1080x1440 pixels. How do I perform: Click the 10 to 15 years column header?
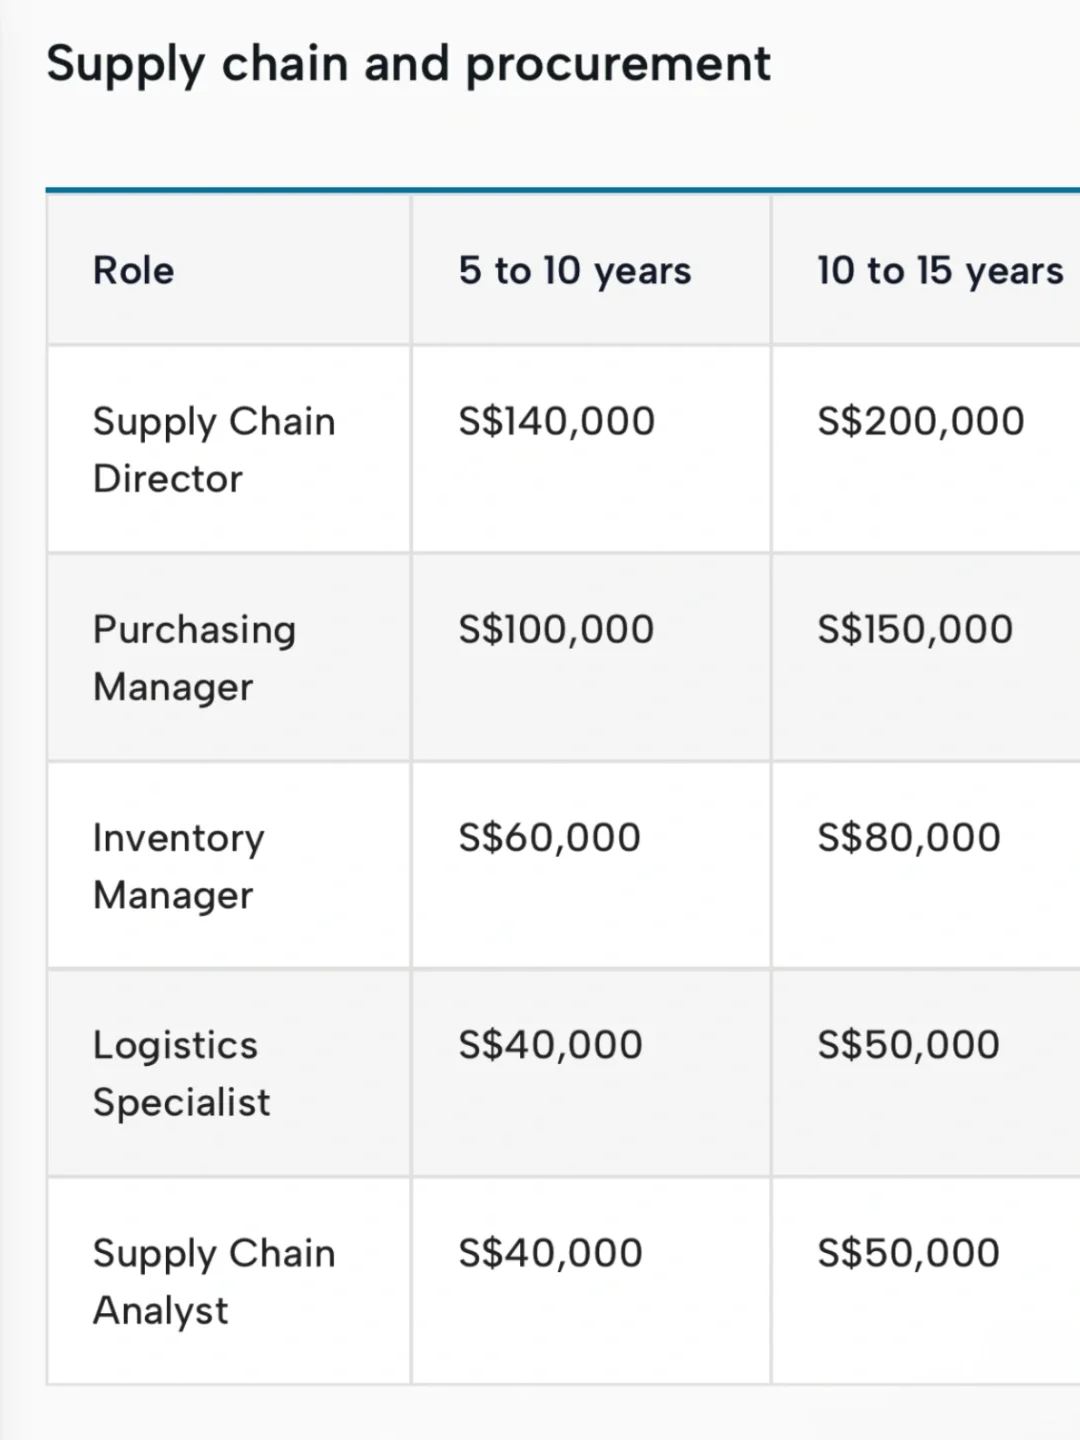pos(940,271)
